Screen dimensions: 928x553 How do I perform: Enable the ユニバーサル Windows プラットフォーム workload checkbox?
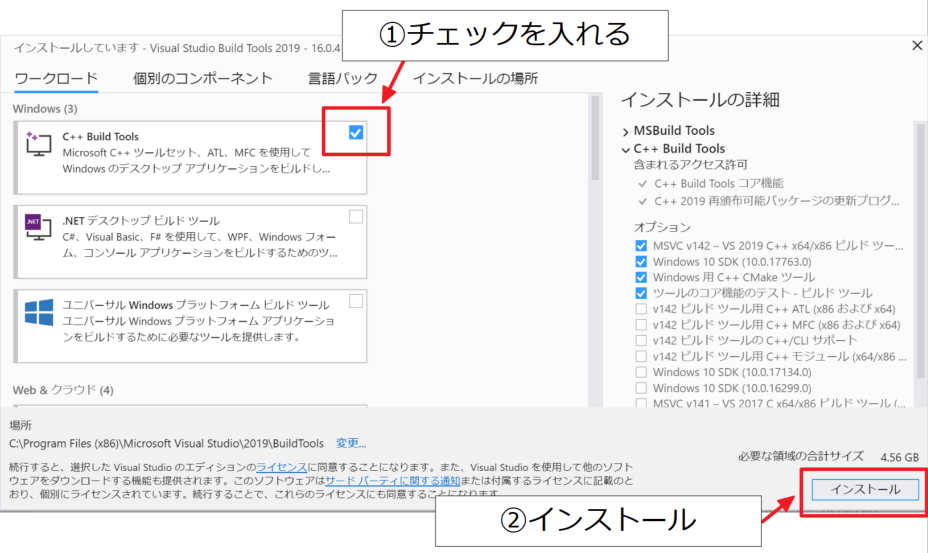(x=356, y=301)
